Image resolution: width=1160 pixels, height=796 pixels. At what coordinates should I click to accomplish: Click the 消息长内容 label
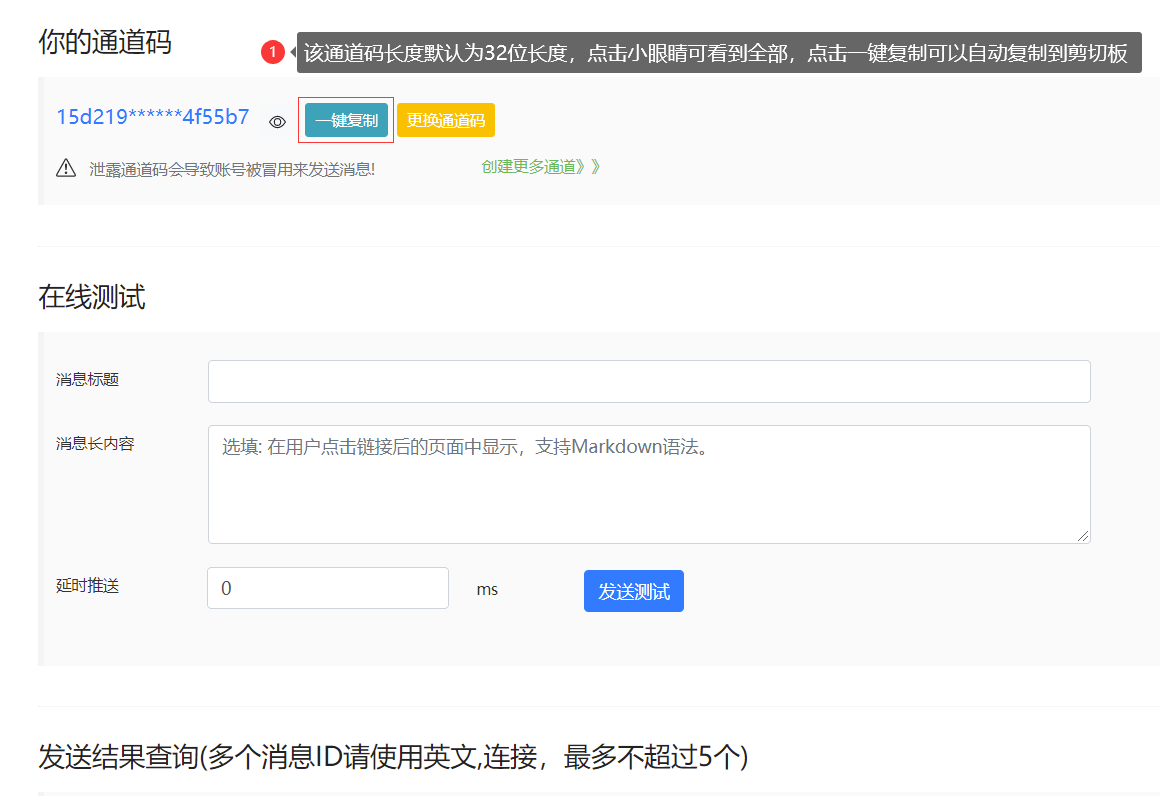(x=95, y=444)
